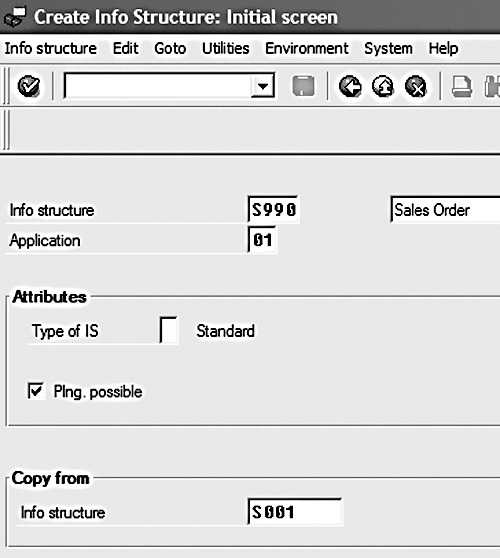Click the Type of IS input box

(x=168, y=330)
